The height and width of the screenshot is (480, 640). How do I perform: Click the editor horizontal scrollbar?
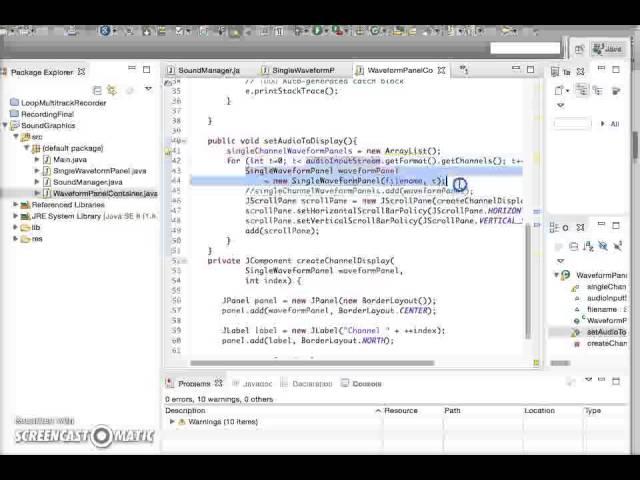click(300, 363)
